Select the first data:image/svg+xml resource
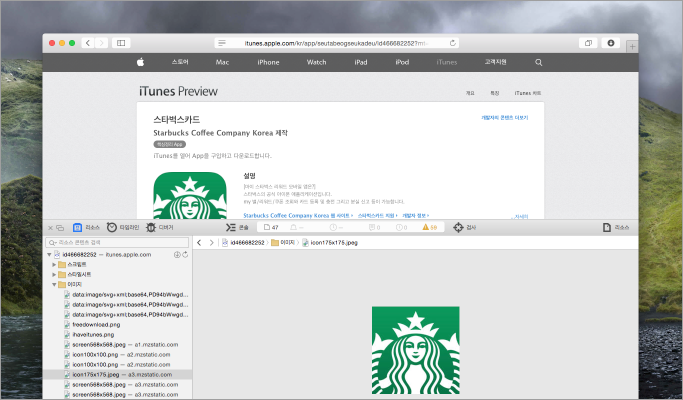 (126, 295)
